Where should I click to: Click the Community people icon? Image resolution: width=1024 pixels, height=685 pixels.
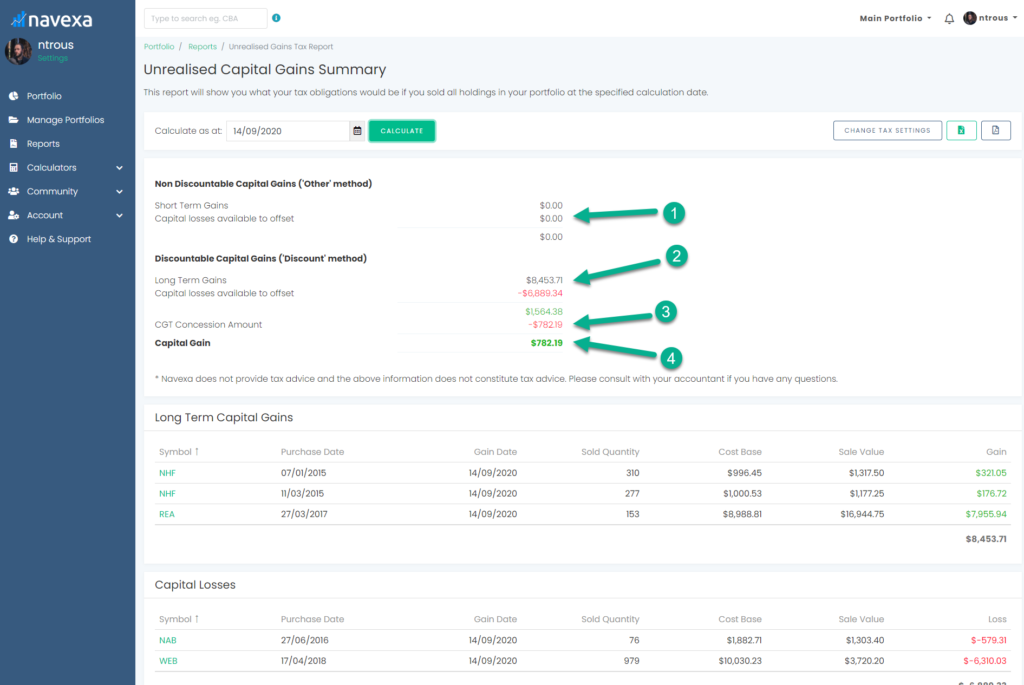[x=13, y=191]
